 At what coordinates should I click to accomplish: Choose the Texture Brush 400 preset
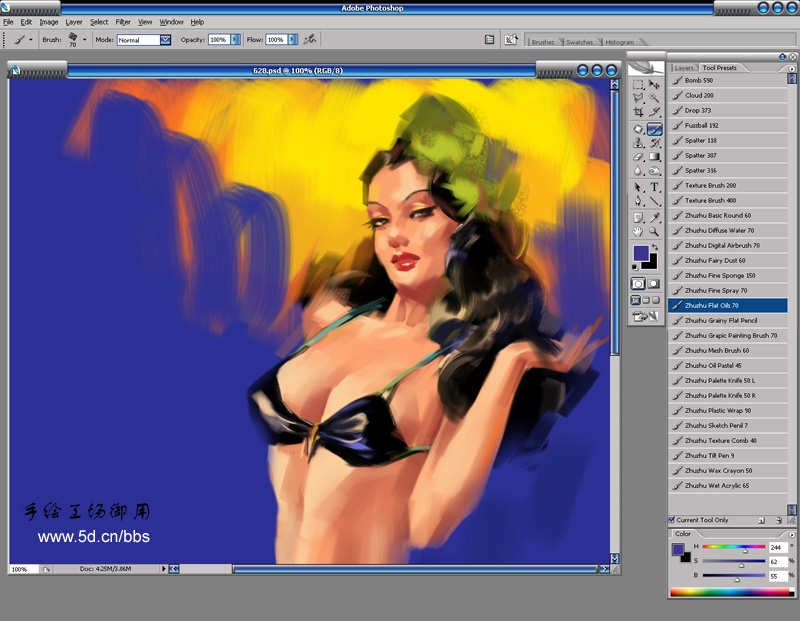(x=728, y=200)
